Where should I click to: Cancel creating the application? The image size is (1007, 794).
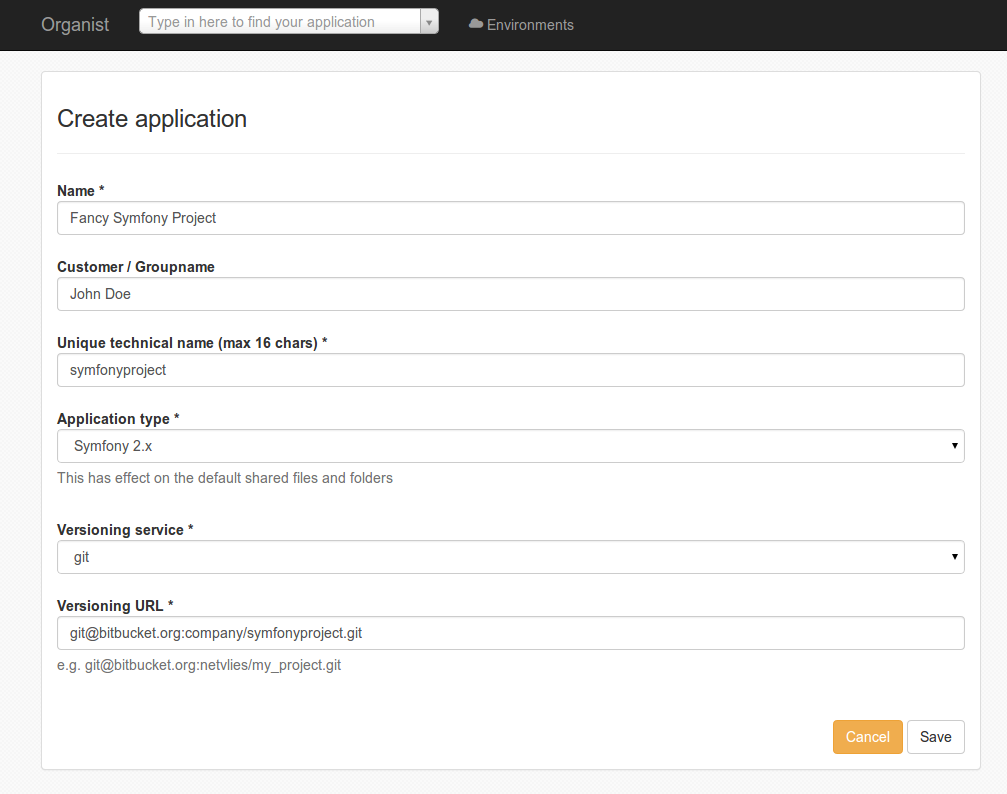tap(868, 737)
